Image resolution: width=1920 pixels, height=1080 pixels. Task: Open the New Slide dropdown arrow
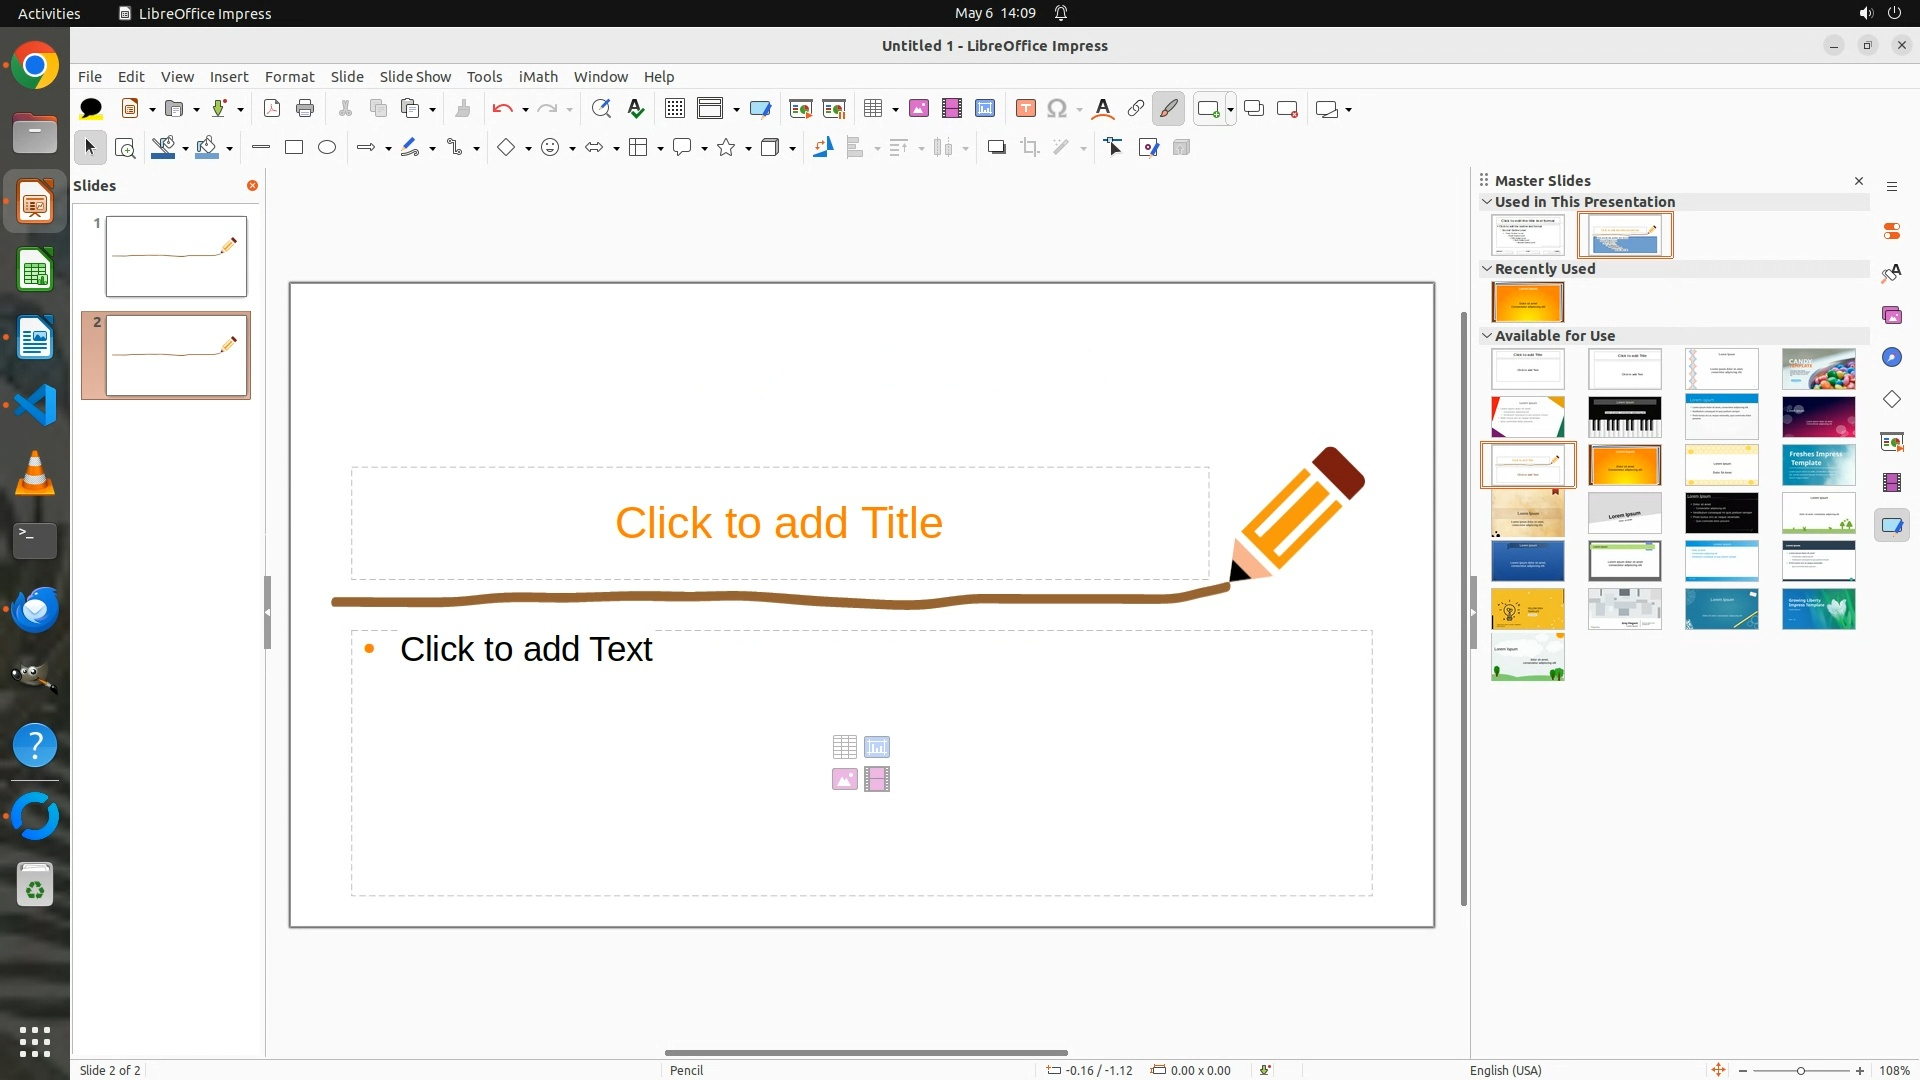point(1230,109)
